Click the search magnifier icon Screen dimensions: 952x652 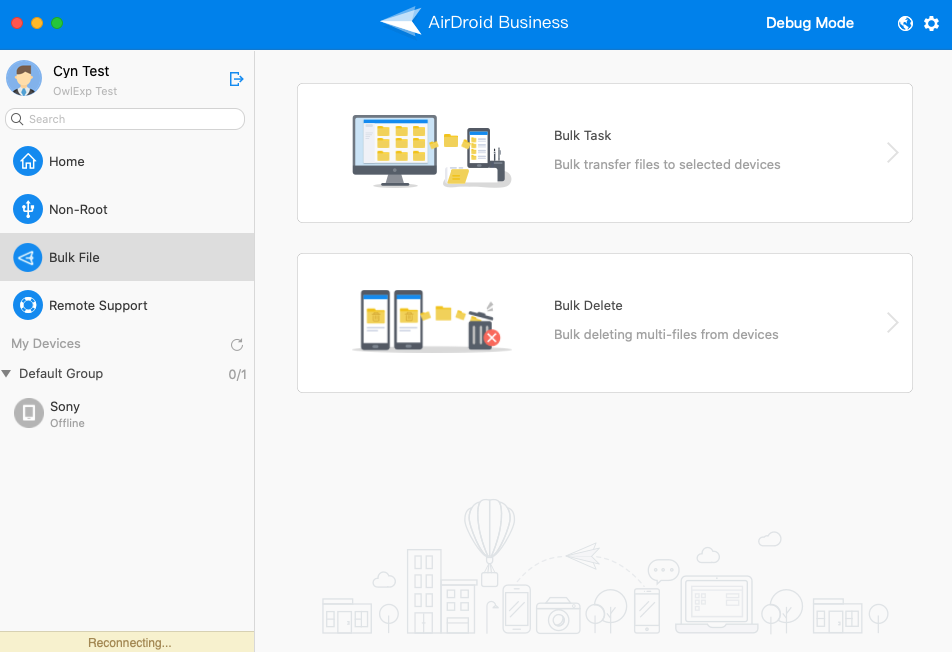[17, 119]
